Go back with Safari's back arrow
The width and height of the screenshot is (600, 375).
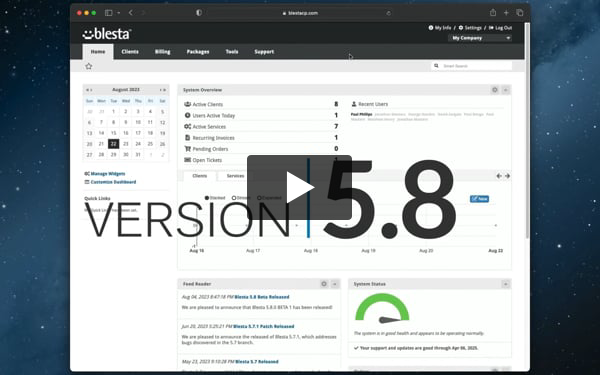[130, 13]
